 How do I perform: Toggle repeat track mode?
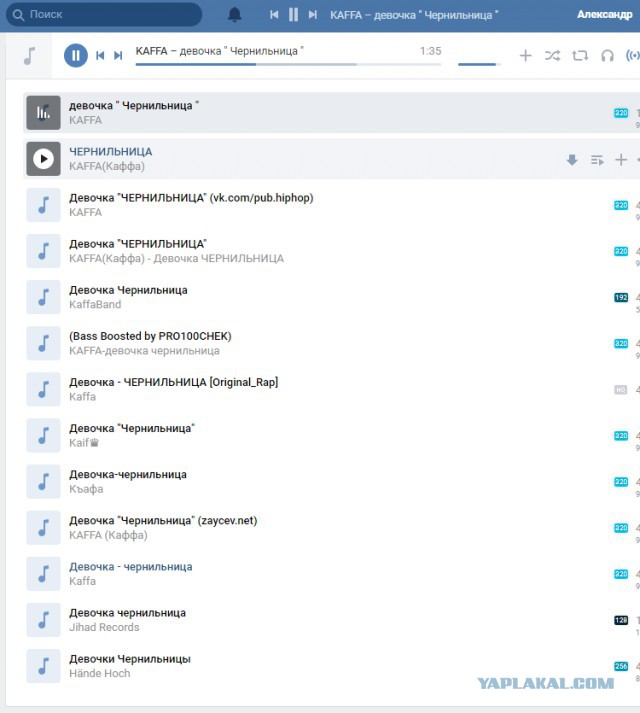pyautogui.click(x=580, y=55)
